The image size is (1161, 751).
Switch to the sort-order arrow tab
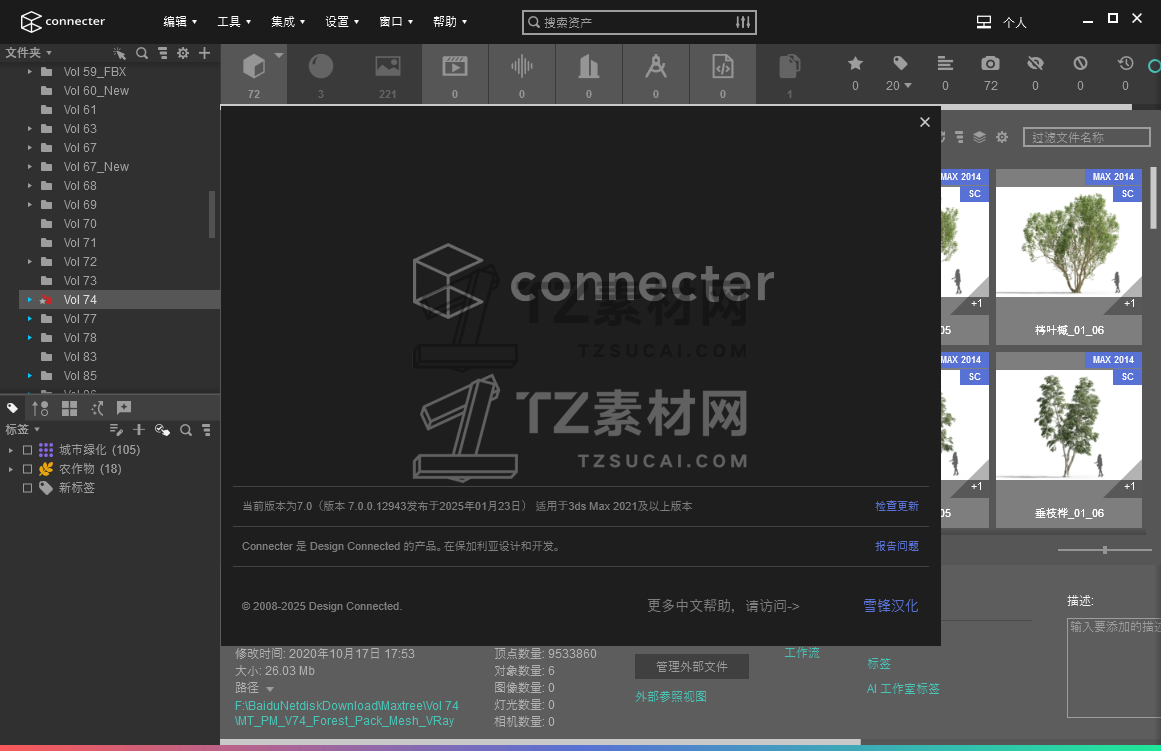click(40, 408)
